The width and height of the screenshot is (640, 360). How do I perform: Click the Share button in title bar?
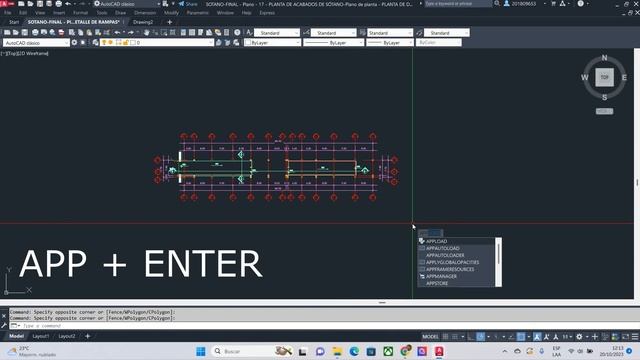point(188,4)
